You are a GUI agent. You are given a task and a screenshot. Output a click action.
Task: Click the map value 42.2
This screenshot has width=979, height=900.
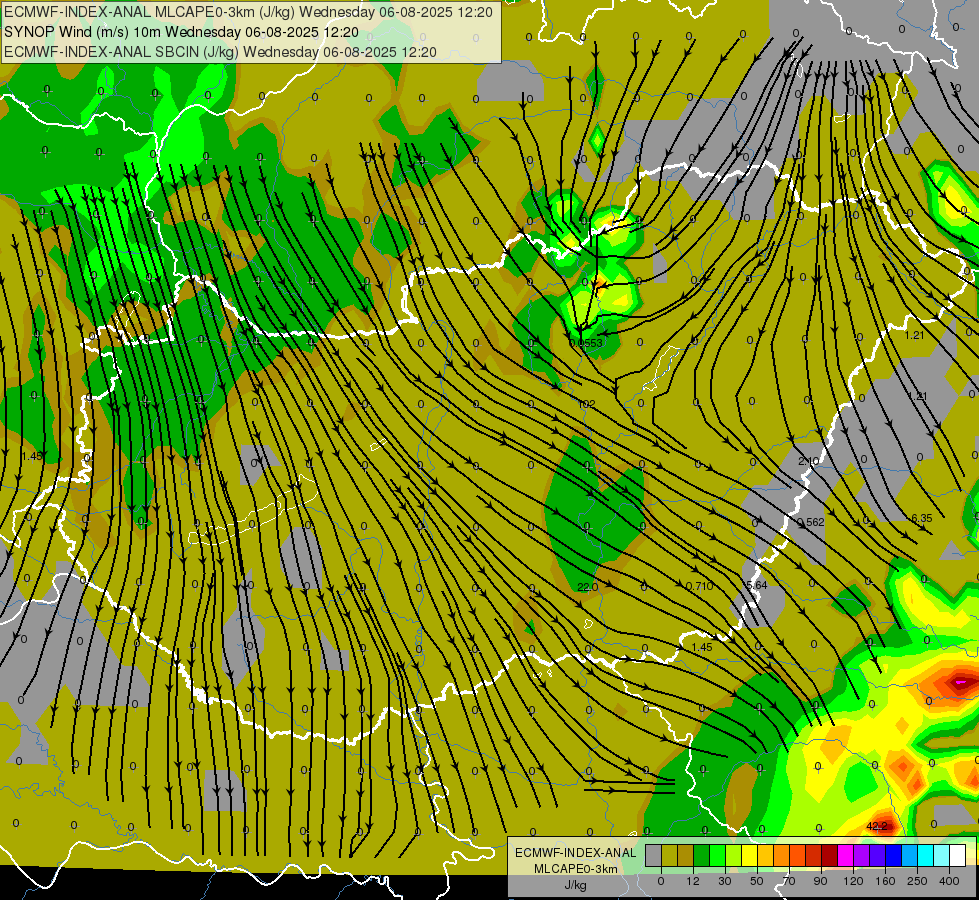point(877,826)
